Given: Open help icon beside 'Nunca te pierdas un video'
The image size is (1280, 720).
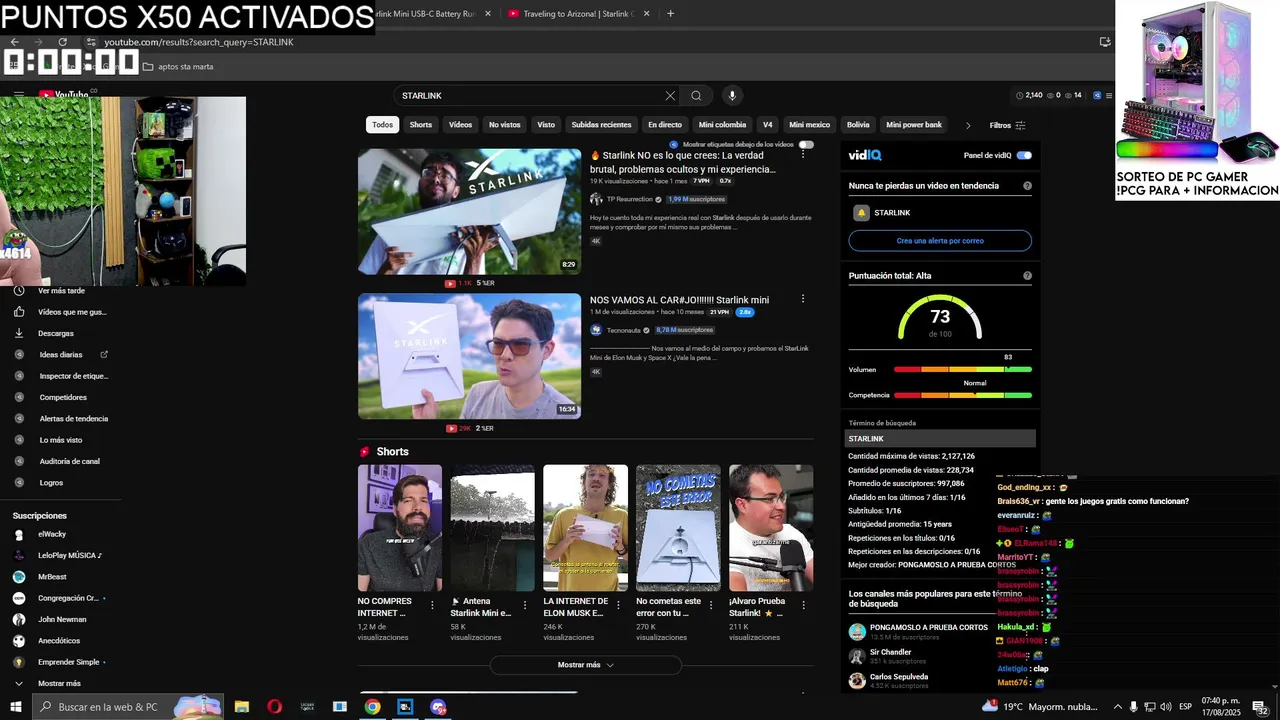Looking at the screenshot, I should pos(1027,186).
